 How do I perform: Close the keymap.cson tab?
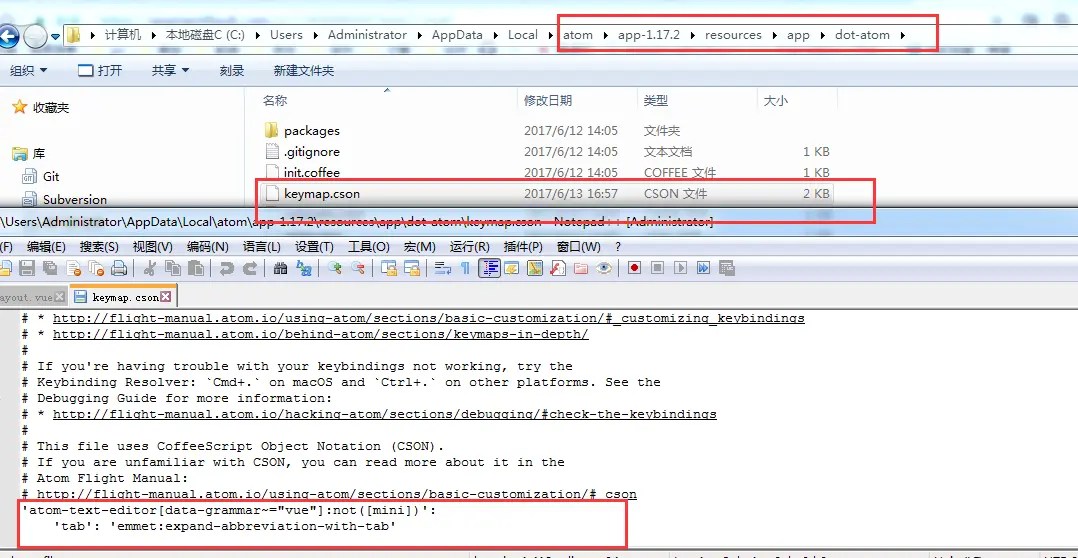[x=165, y=297]
